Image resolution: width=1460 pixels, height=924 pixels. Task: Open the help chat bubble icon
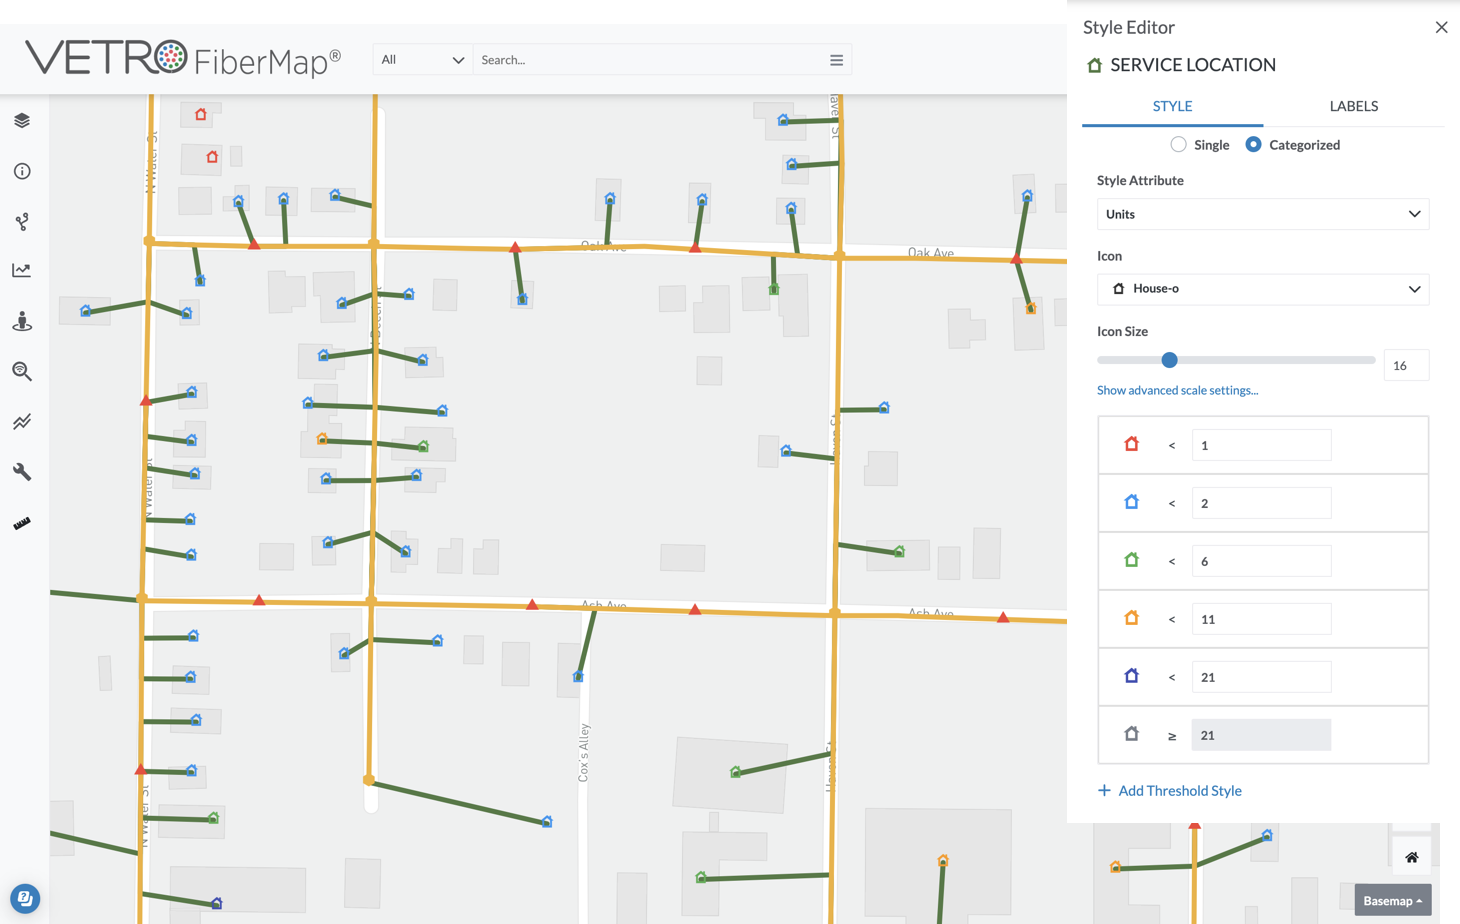(25, 898)
